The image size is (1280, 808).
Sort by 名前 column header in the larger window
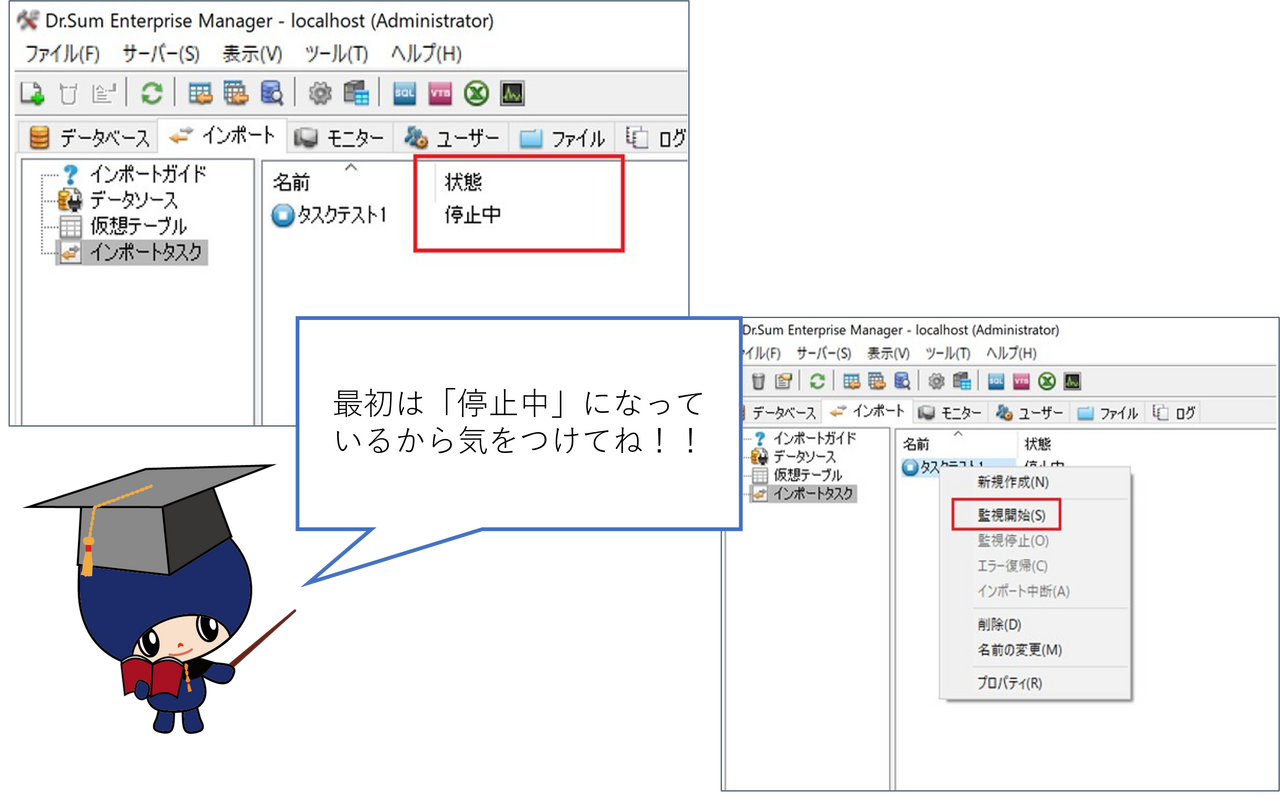click(x=292, y=182)
